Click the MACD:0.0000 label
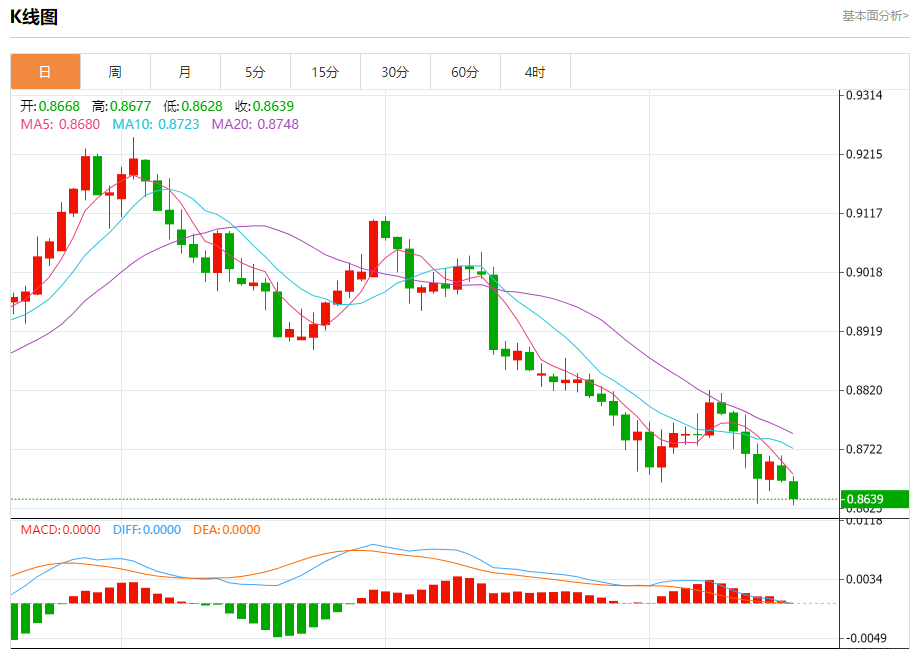Screen dimensions: 919x649 coord(60,530)
